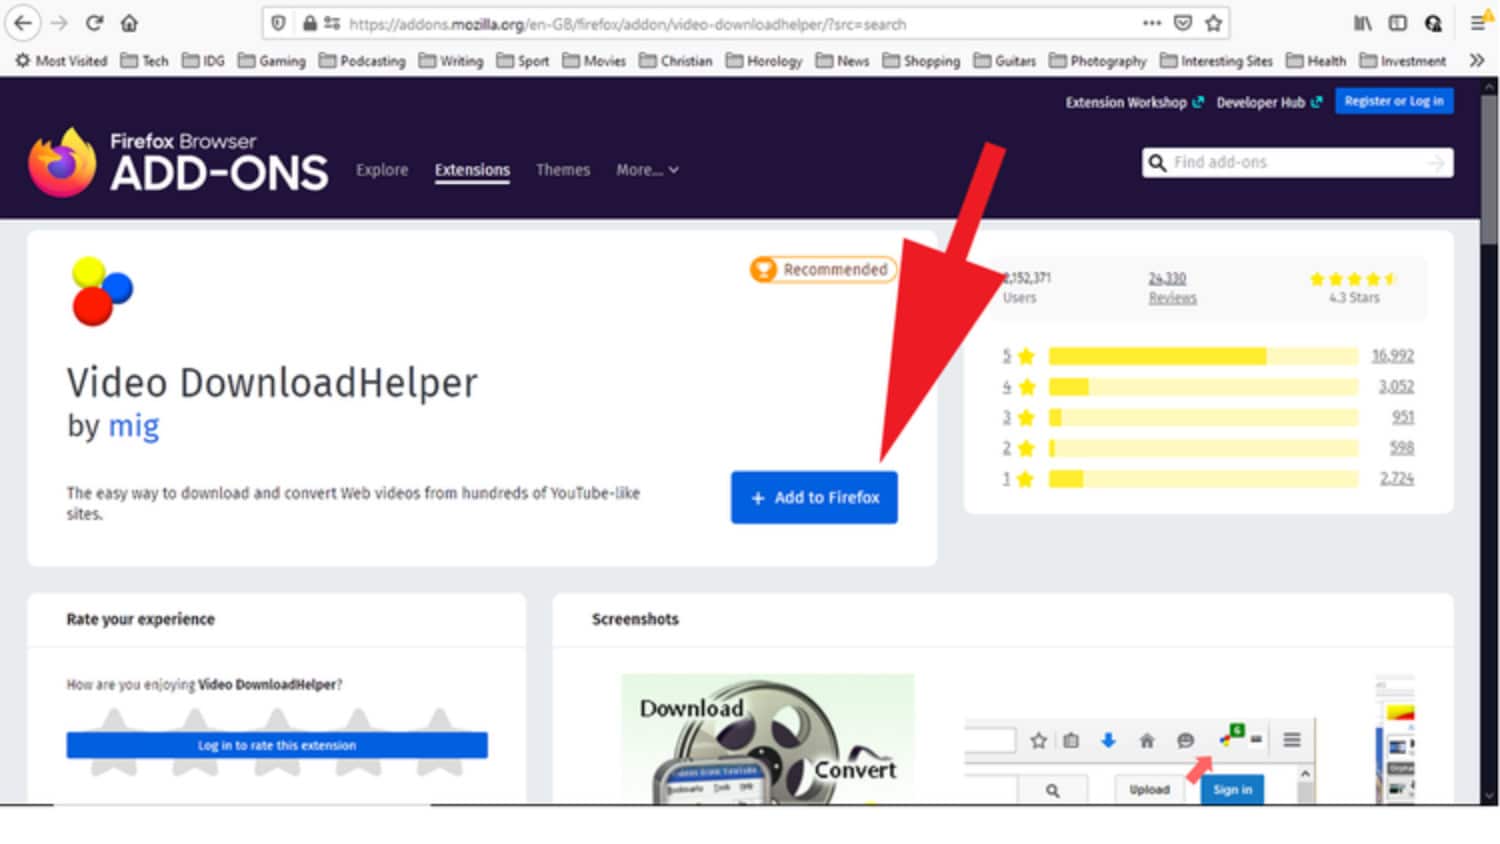
Task: Open the toolbar screenshot thumbnail with Sign in
Action: 1140,760
